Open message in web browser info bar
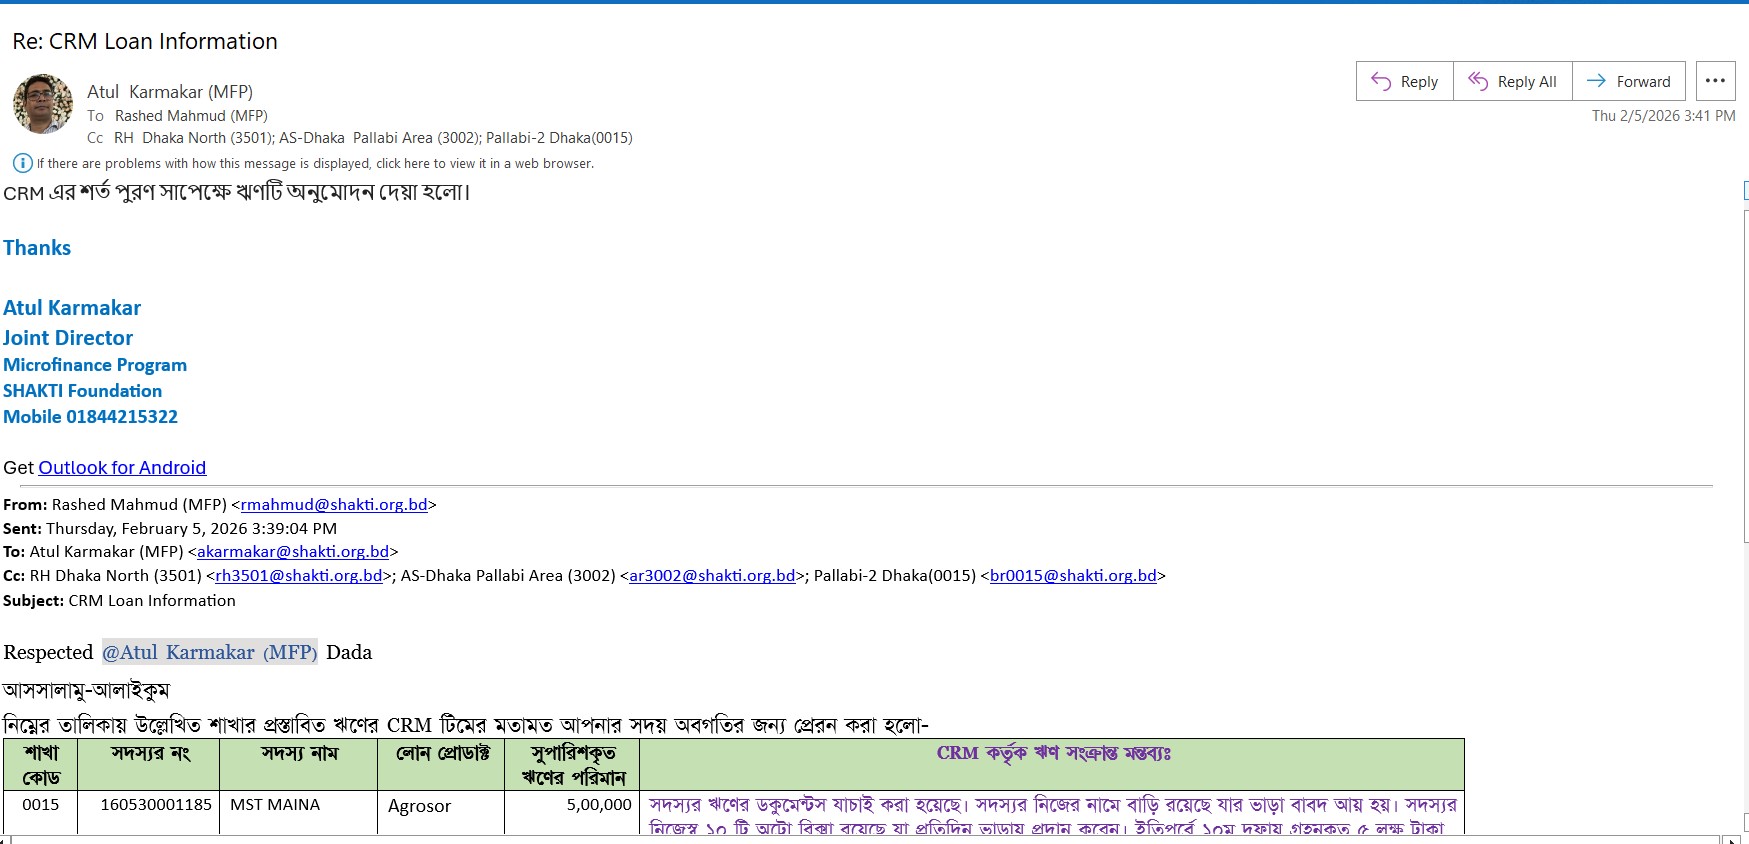The width and height of the screenshot is (1749, 844). 315,164
